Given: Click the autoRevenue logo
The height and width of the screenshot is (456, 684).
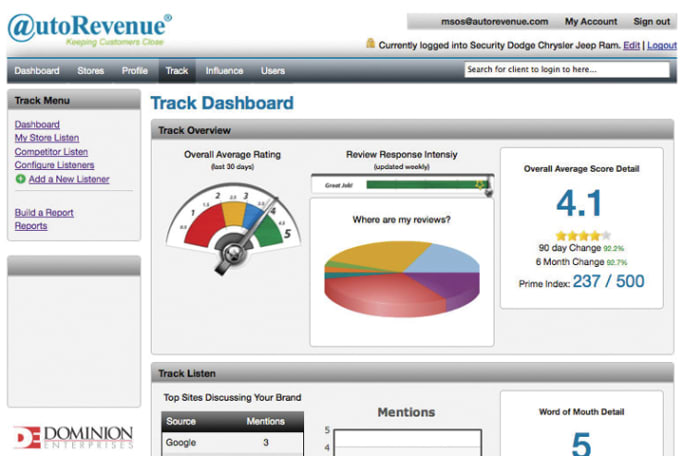Looking at the screenshot, I should (89, 29).
